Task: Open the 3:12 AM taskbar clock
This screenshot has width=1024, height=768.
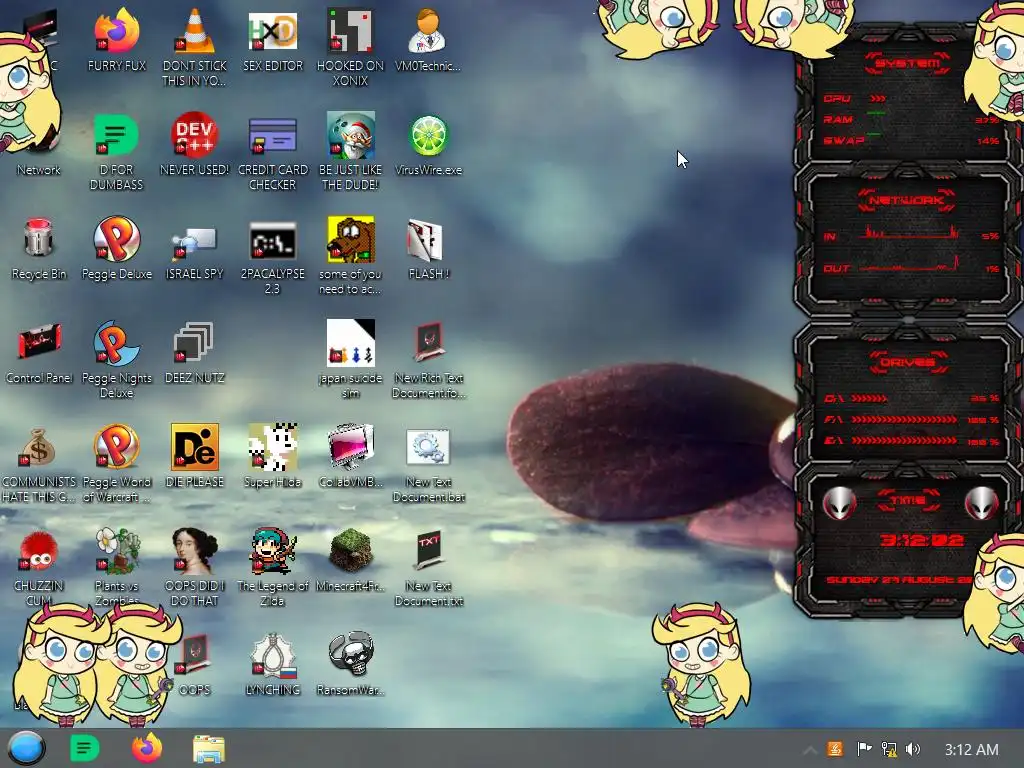Action: 971,750
